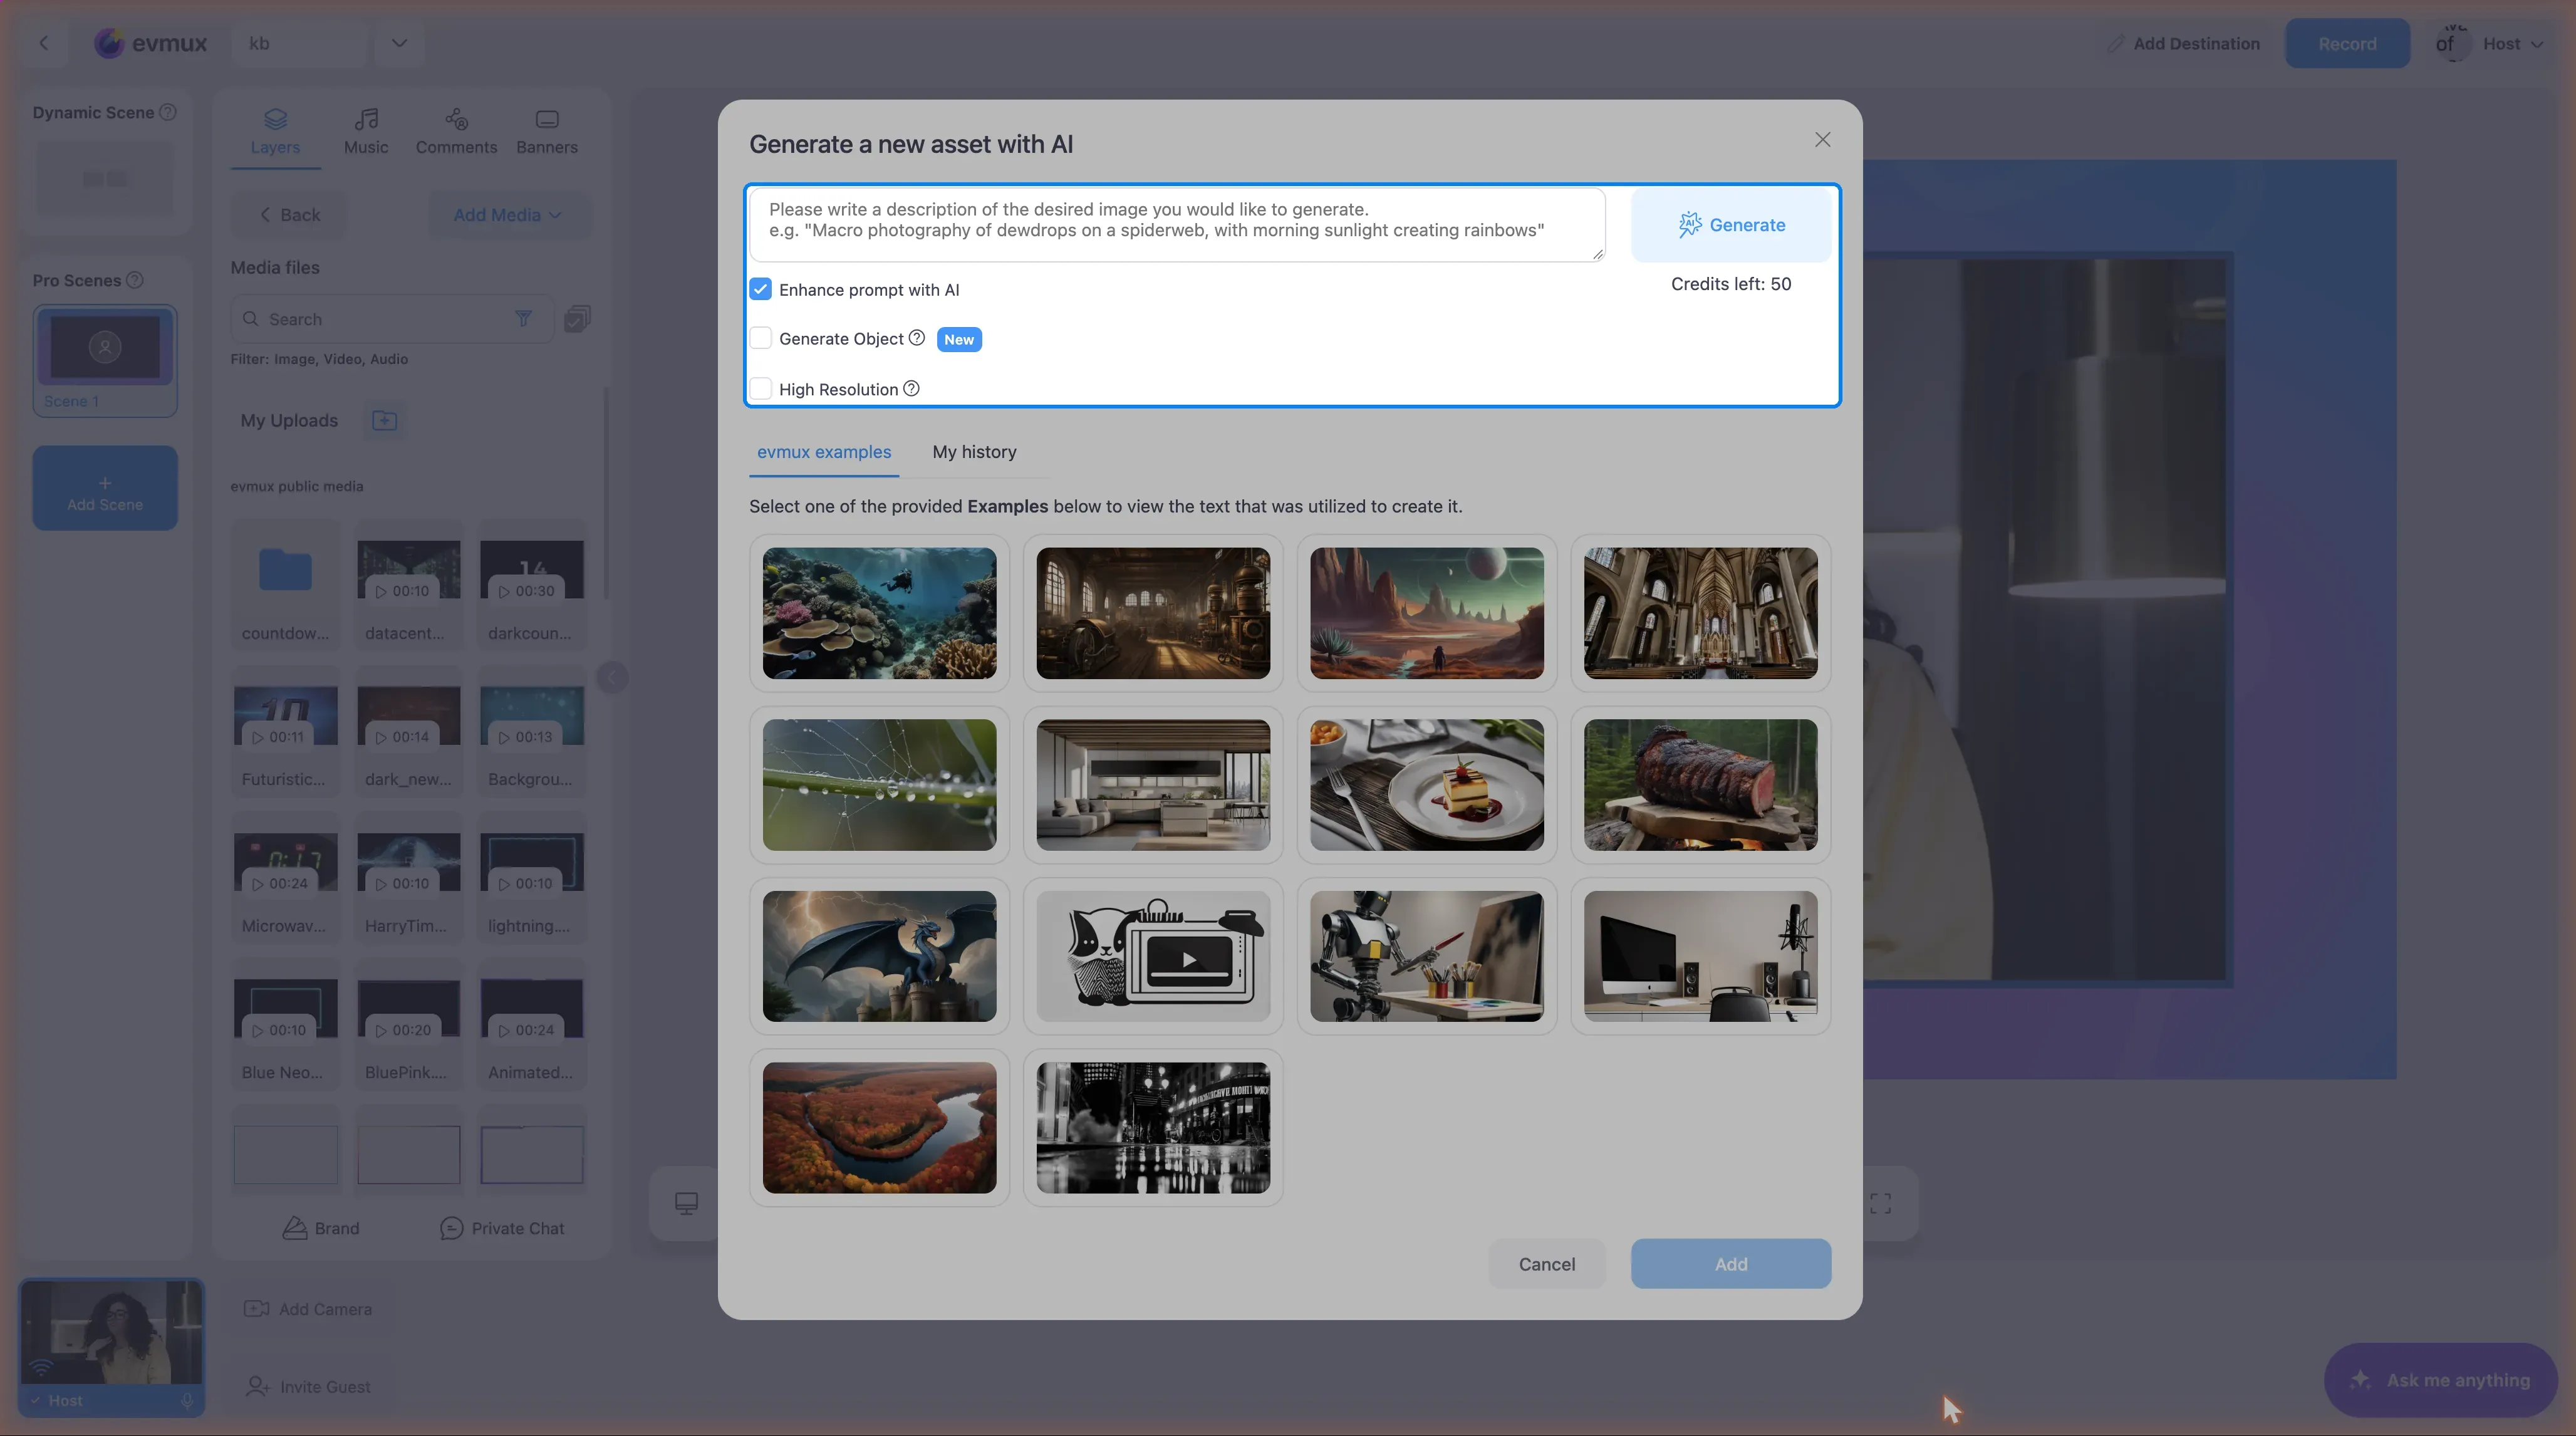Open High Resolution help icon
Screen dimensions: 2576x1436
[911, 388]
